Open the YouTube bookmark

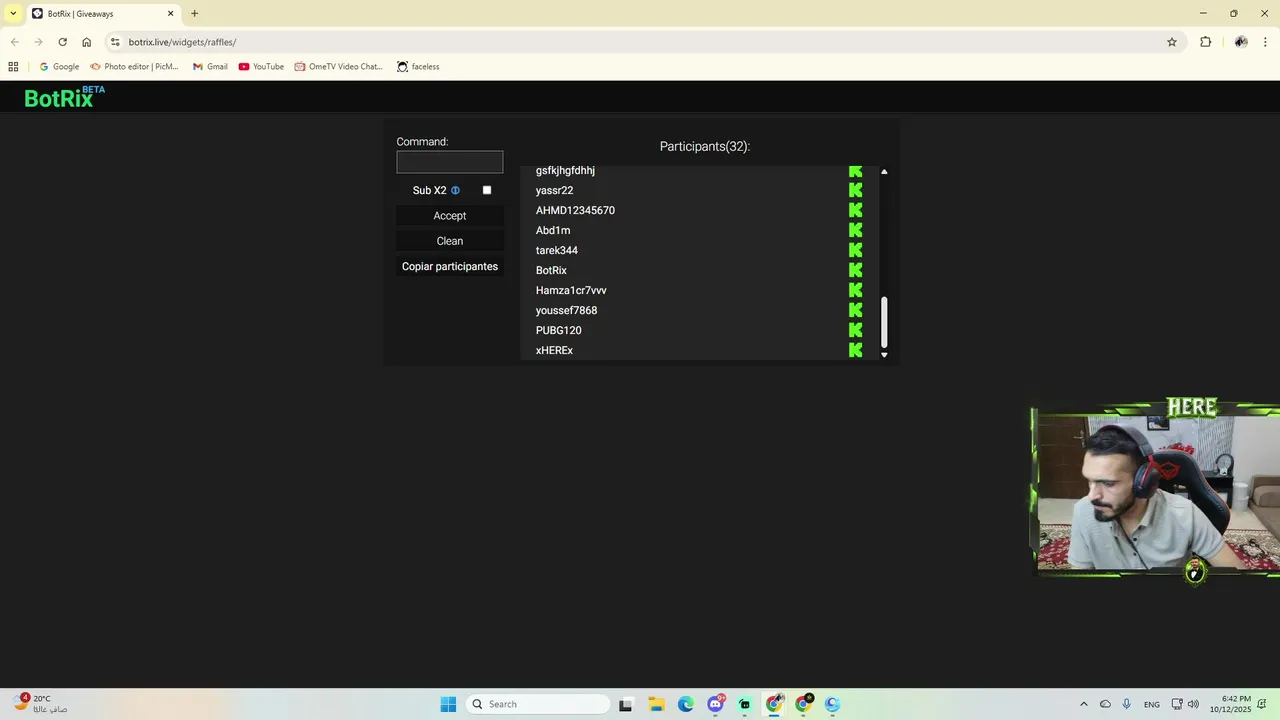pyautogui.click(x=261, y=67)
